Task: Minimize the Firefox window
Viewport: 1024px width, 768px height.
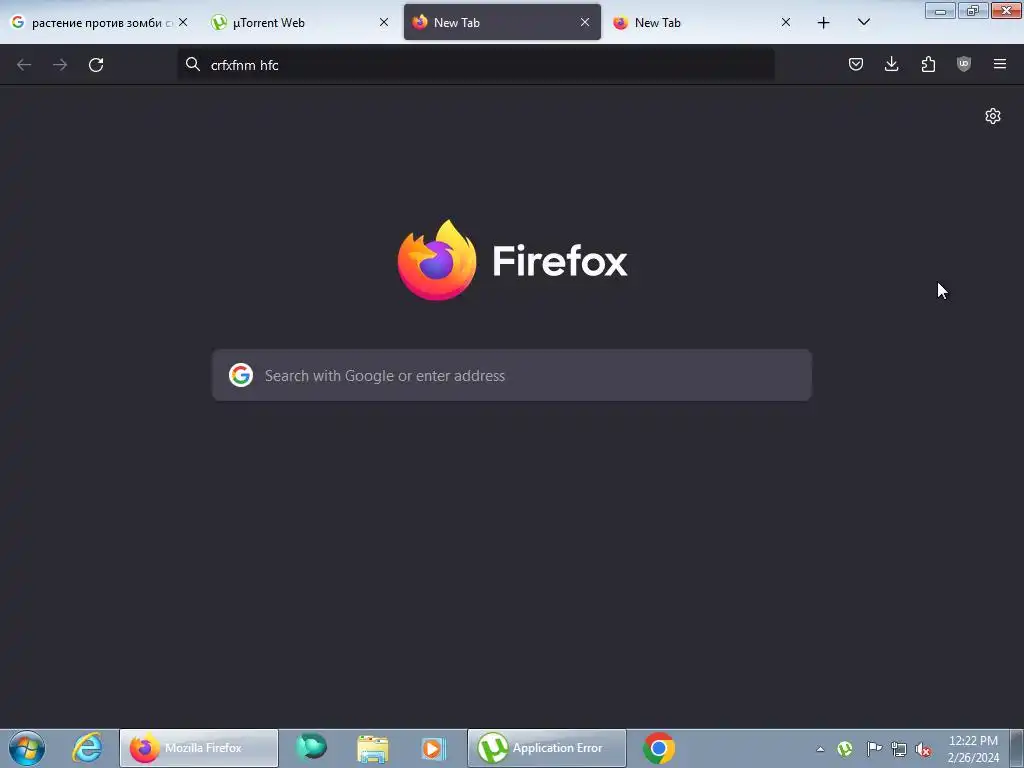Action: (940, 10)
